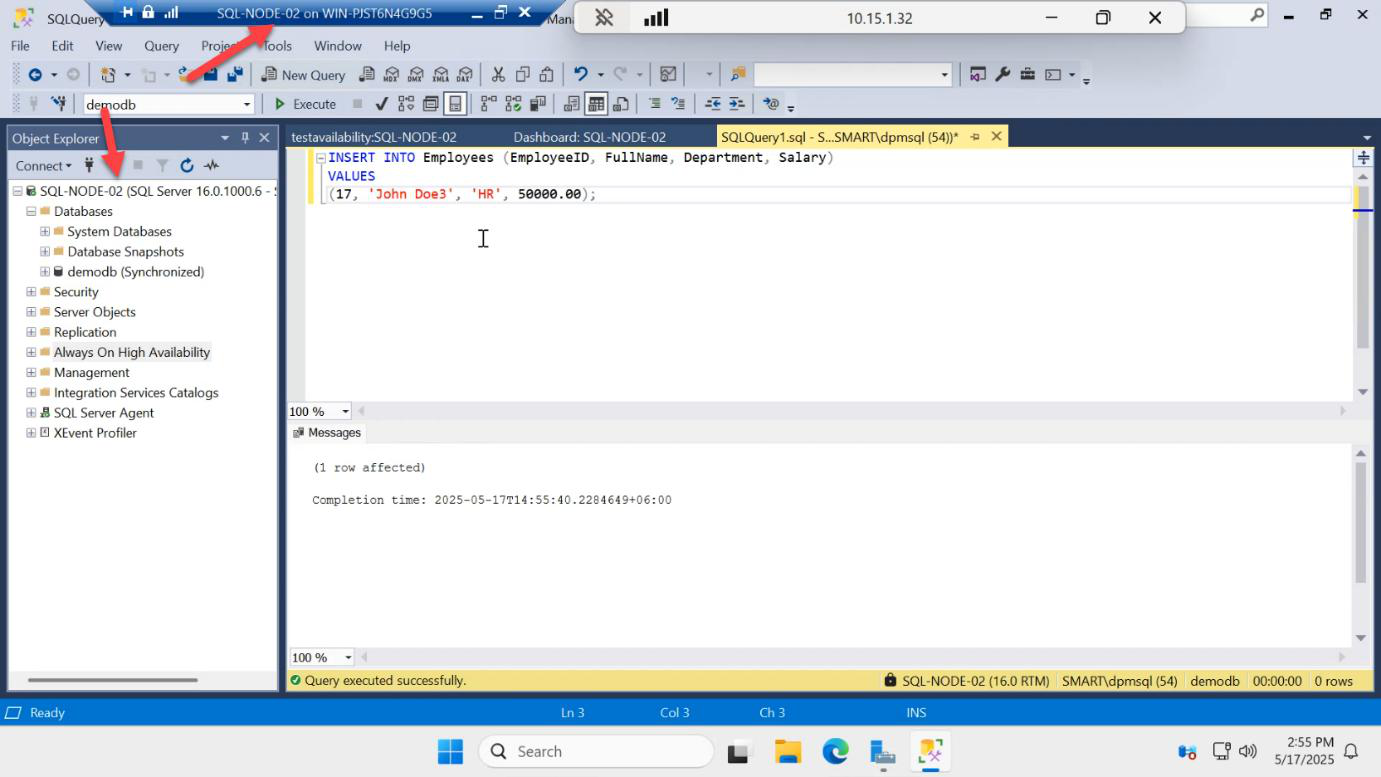The image size is (1381, 777).
Task: Toggle IntelliSense enabled button
Action: [x=455, y=104]
